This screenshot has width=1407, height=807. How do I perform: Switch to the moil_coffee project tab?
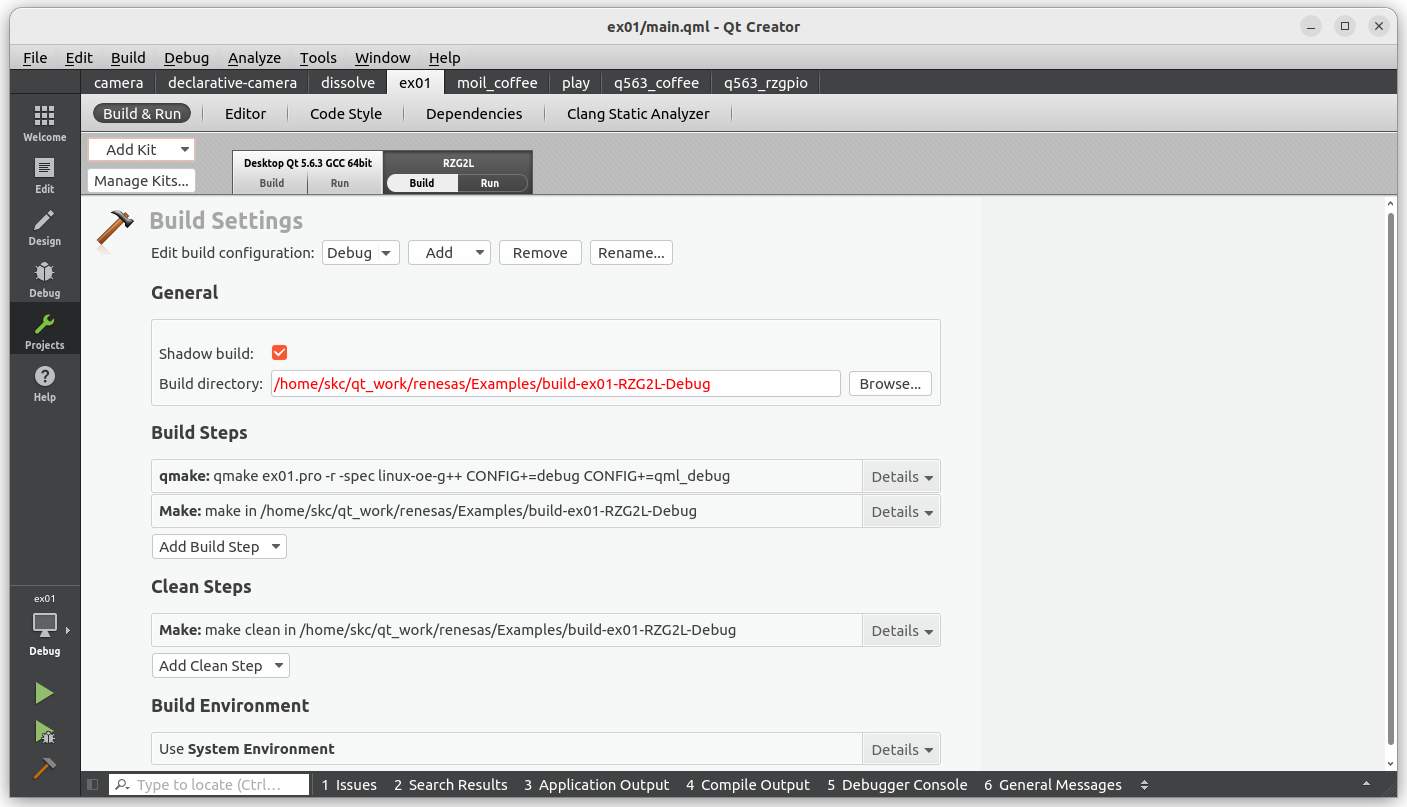(x=497, y=82)
